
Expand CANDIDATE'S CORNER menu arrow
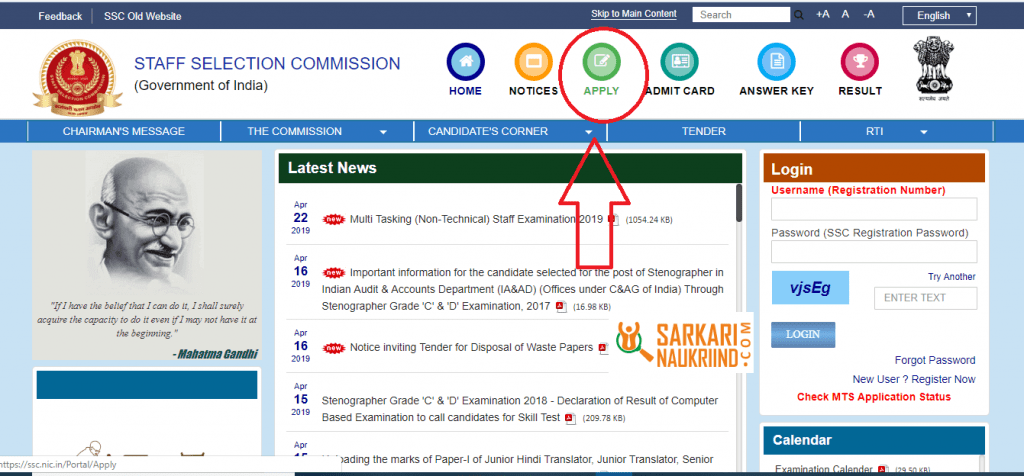coord(588,132)
